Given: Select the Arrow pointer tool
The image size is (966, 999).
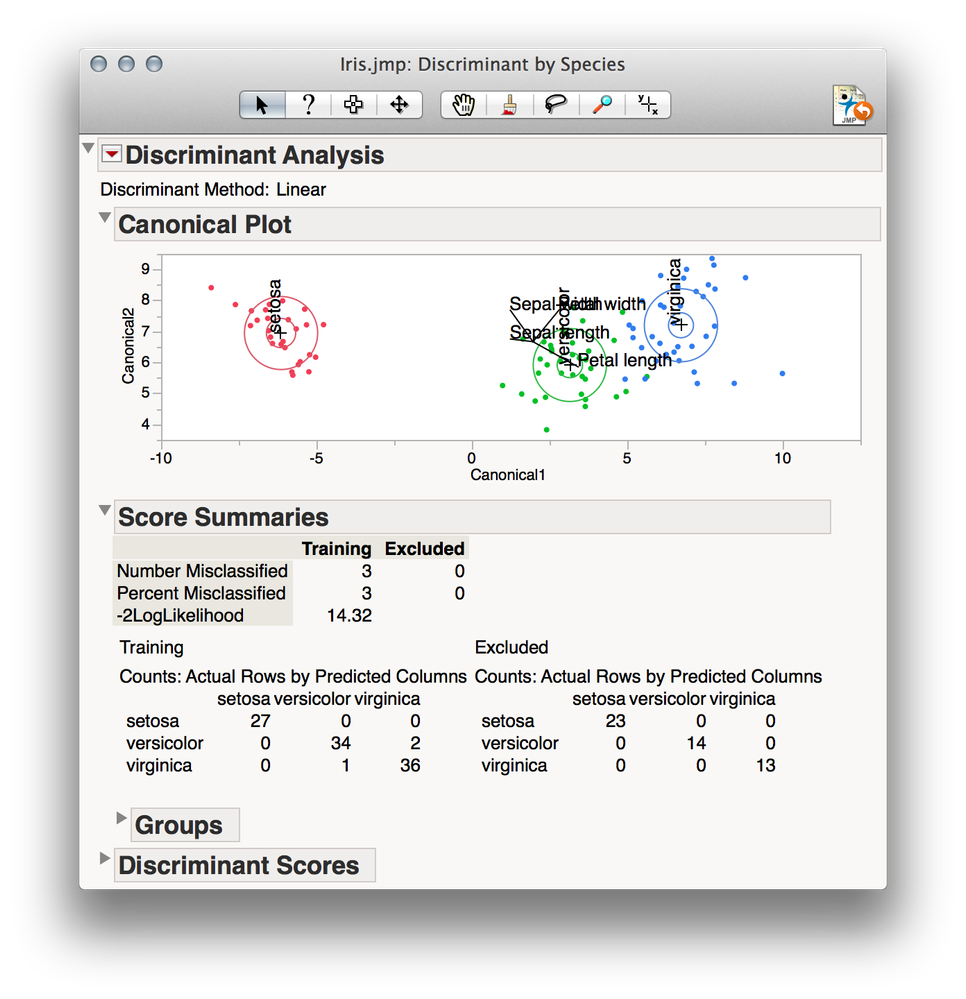Looking at the screenshot, I should (x=262, y=104).
